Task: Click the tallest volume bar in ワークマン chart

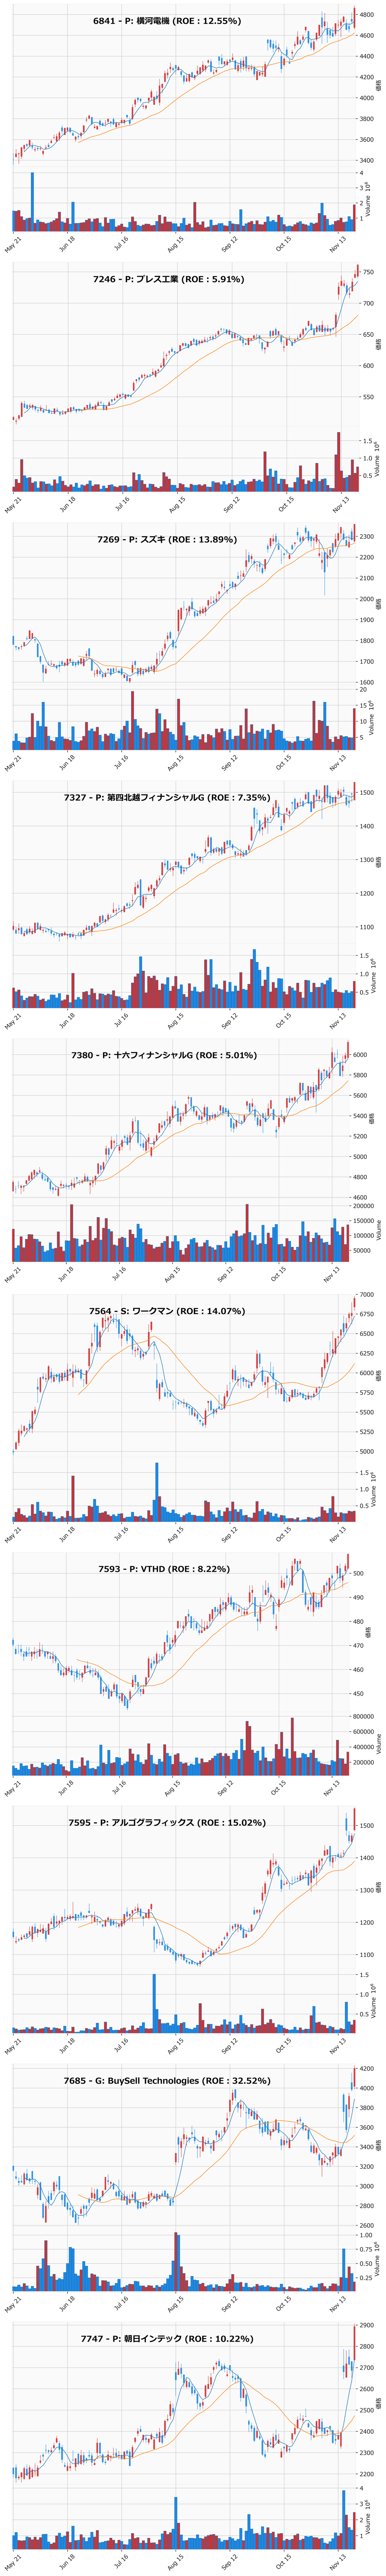Action: coord(157,1492)
